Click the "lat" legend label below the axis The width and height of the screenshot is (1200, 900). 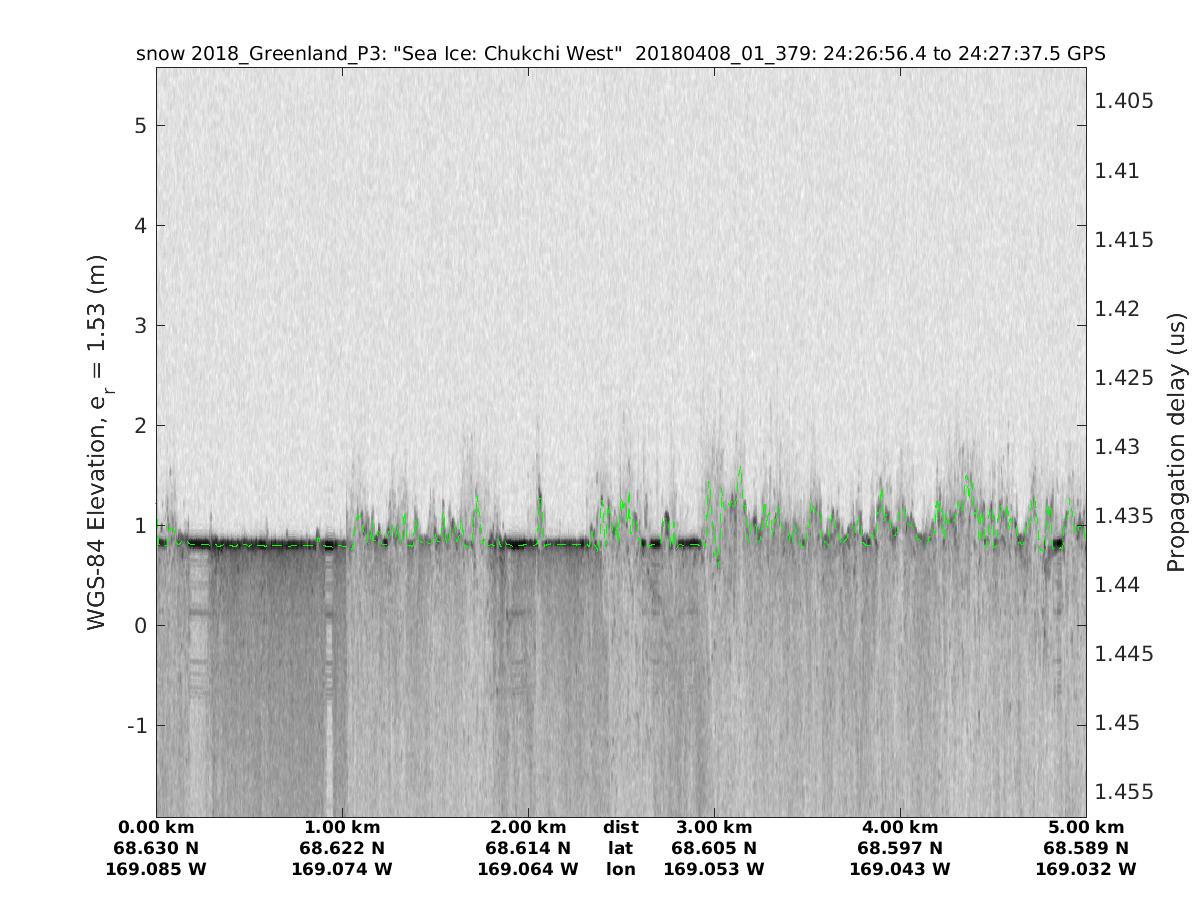tap(621, 849)
